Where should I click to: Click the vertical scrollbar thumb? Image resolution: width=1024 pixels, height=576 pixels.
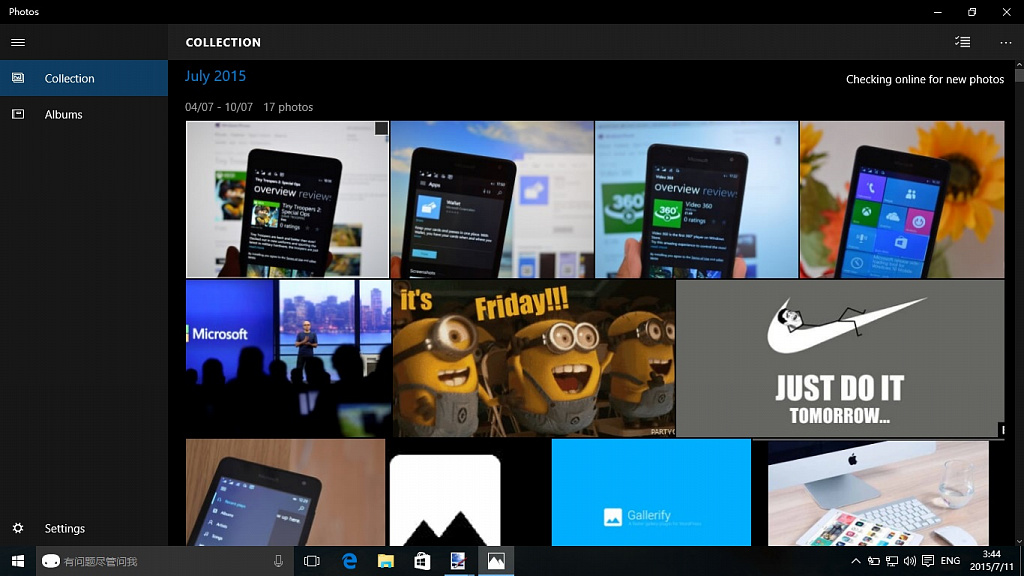point(1019,76)
